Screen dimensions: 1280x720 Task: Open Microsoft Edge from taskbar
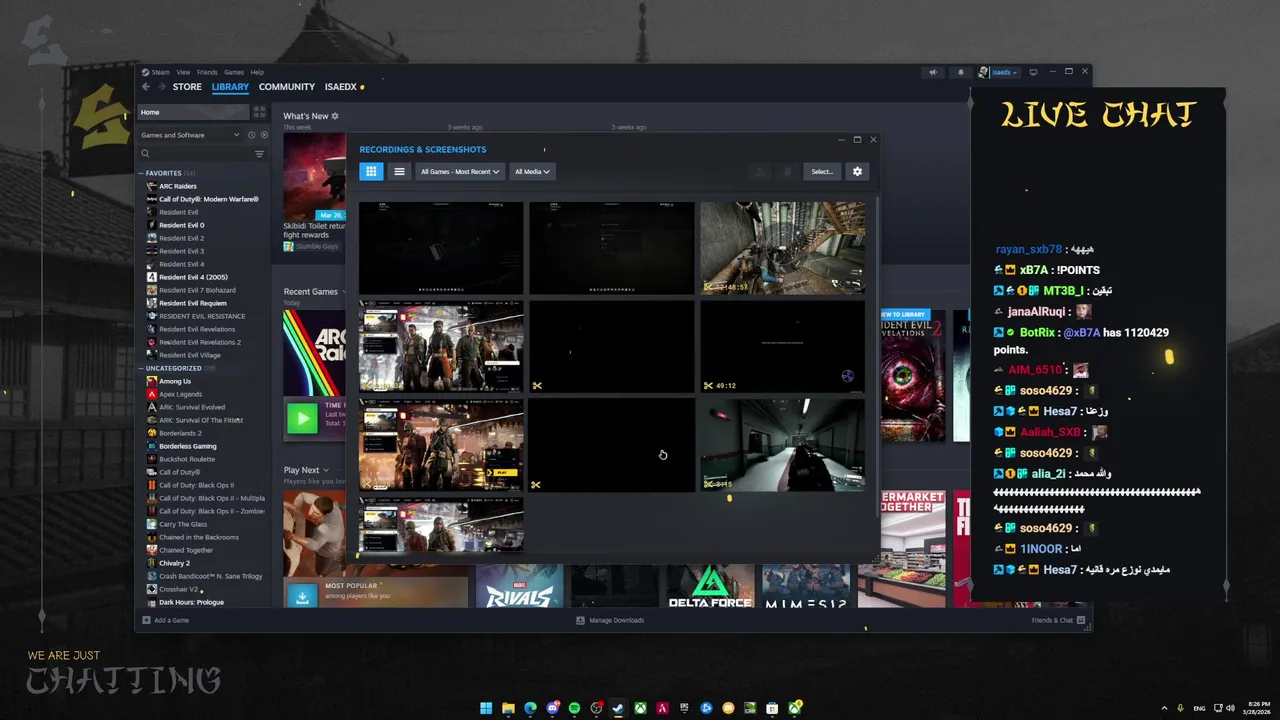click(530, 708)
